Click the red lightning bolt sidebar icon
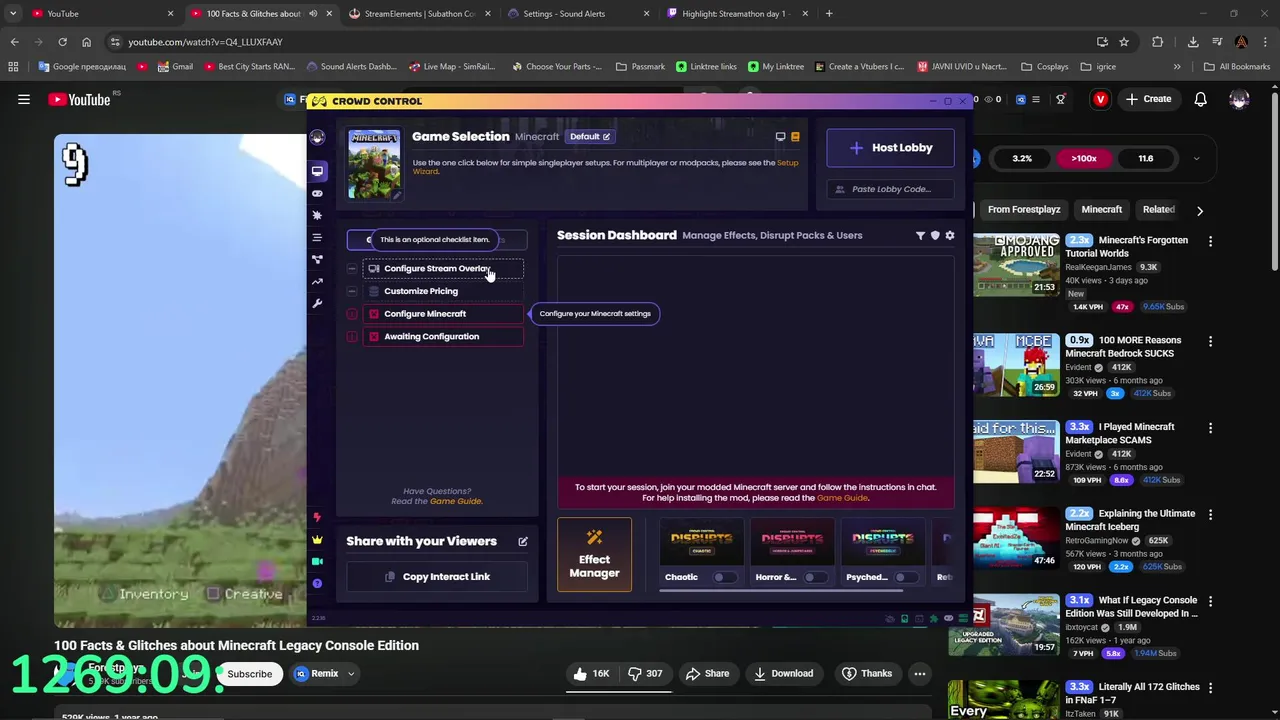The image size is (1280, 720). tap(317, 517)
